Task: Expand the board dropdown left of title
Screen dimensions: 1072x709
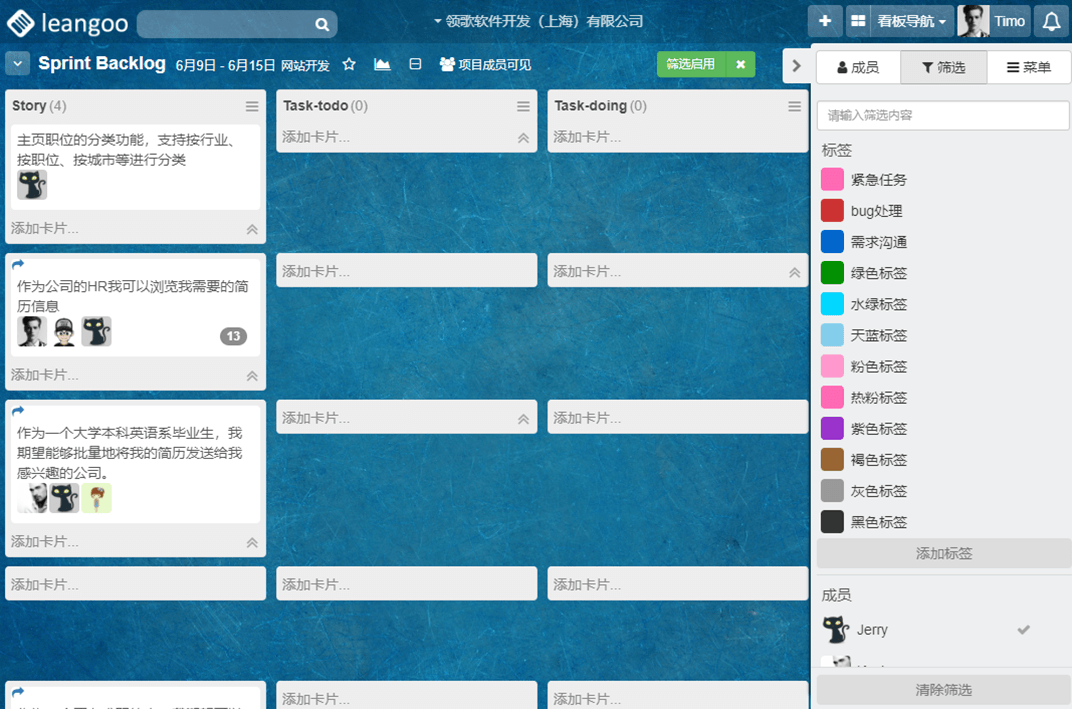Action: pos(18,64)
